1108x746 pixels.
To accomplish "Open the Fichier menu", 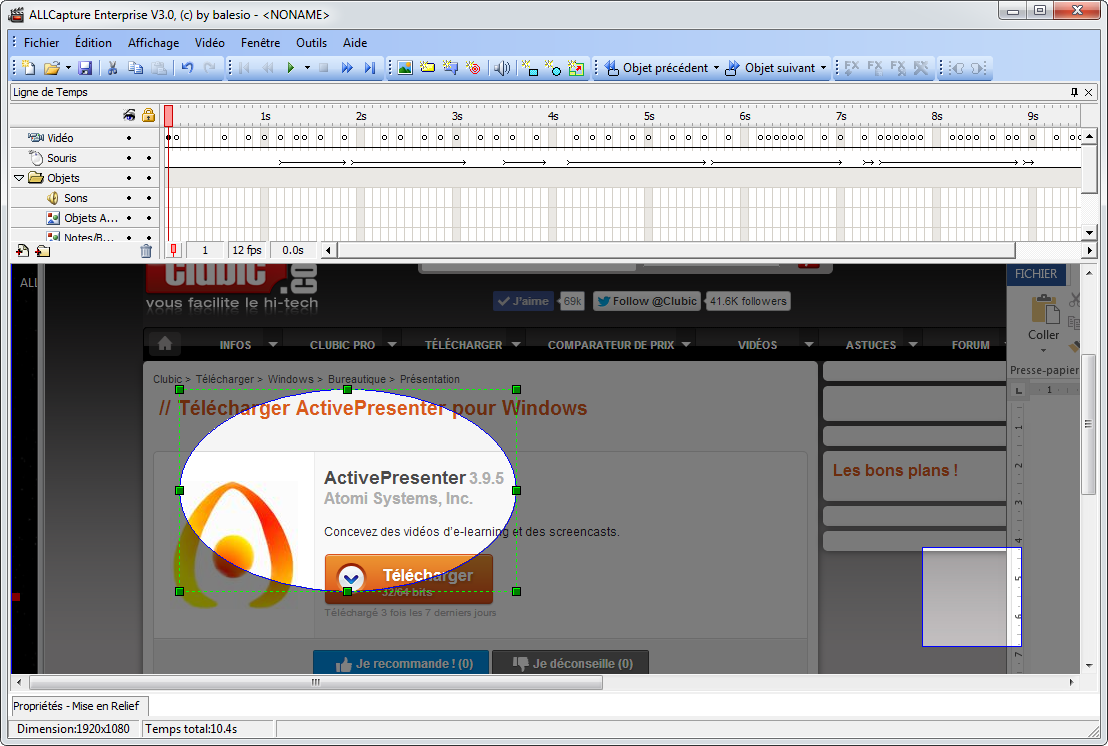I will (42, 42).
